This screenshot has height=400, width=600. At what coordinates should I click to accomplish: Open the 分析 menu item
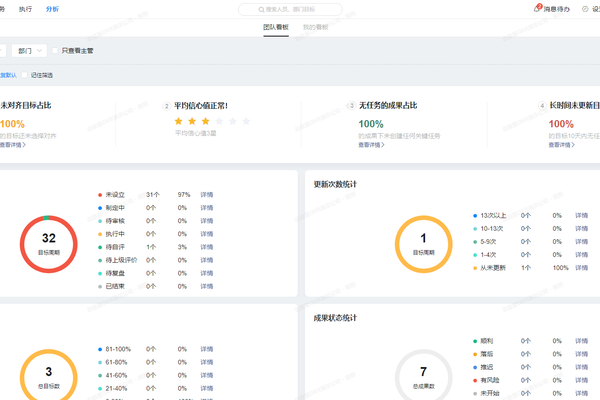pyautogui.click(x=52, y=9)
